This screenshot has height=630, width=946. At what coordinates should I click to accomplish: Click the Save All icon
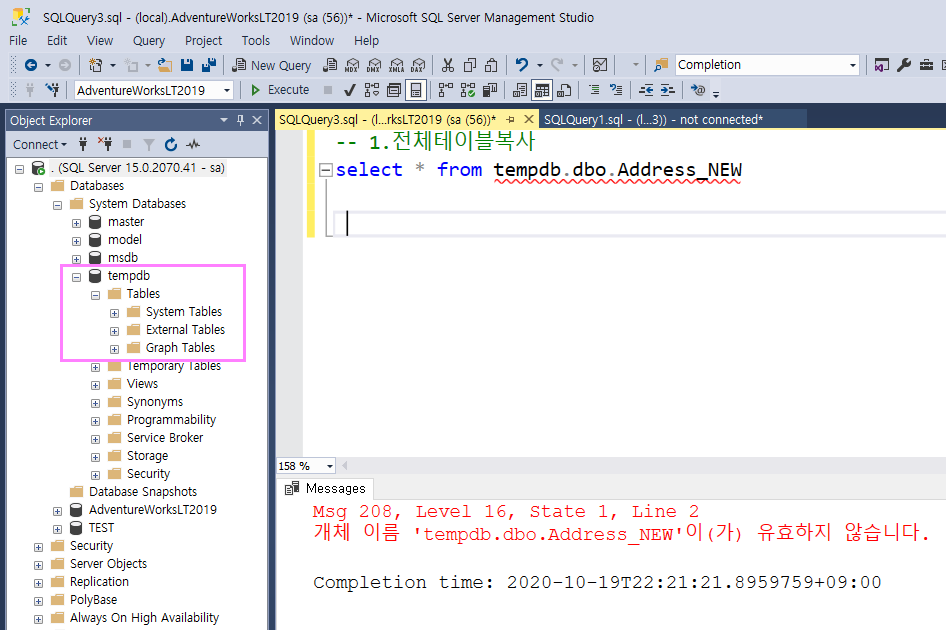click(x=209, y=65)
